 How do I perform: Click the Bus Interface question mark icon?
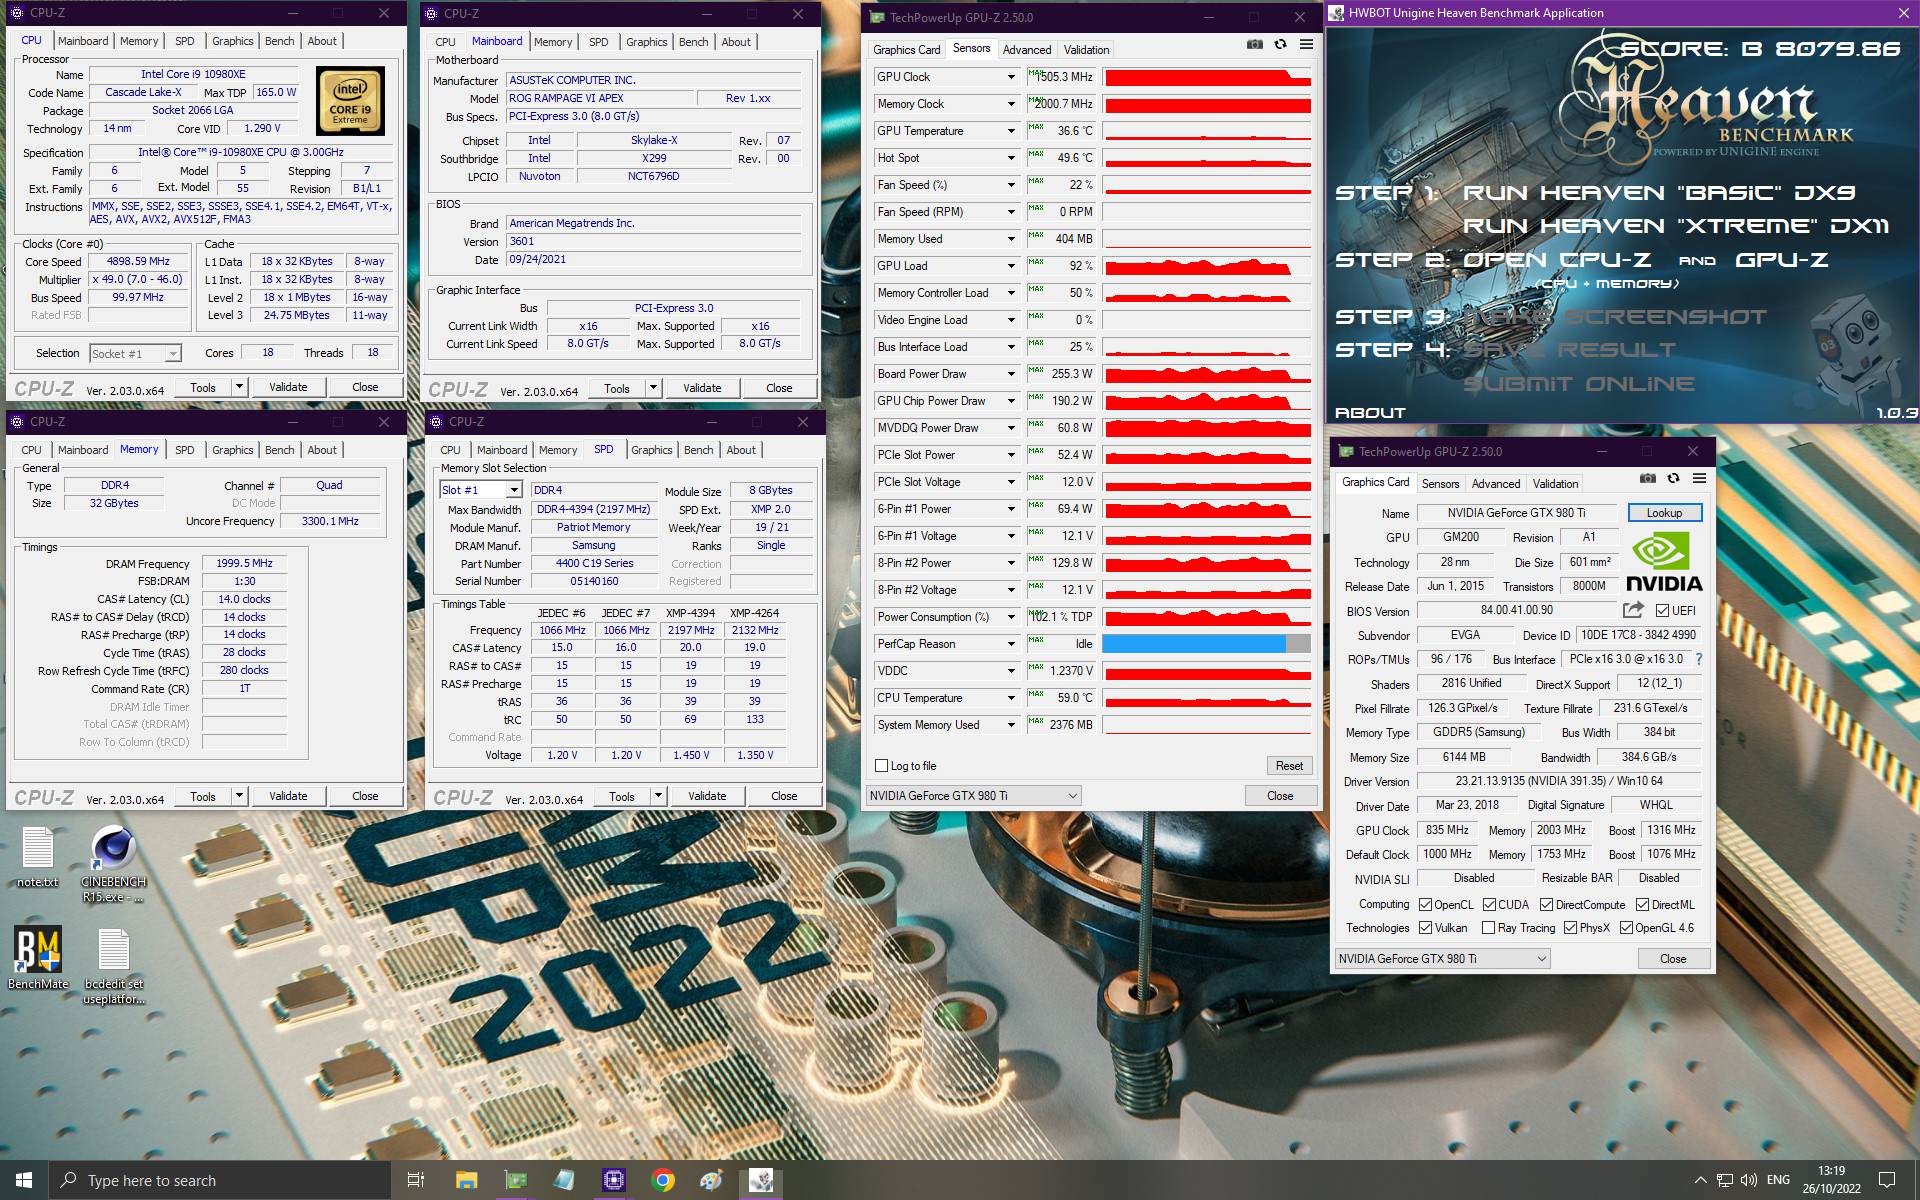pos(1698,660)
